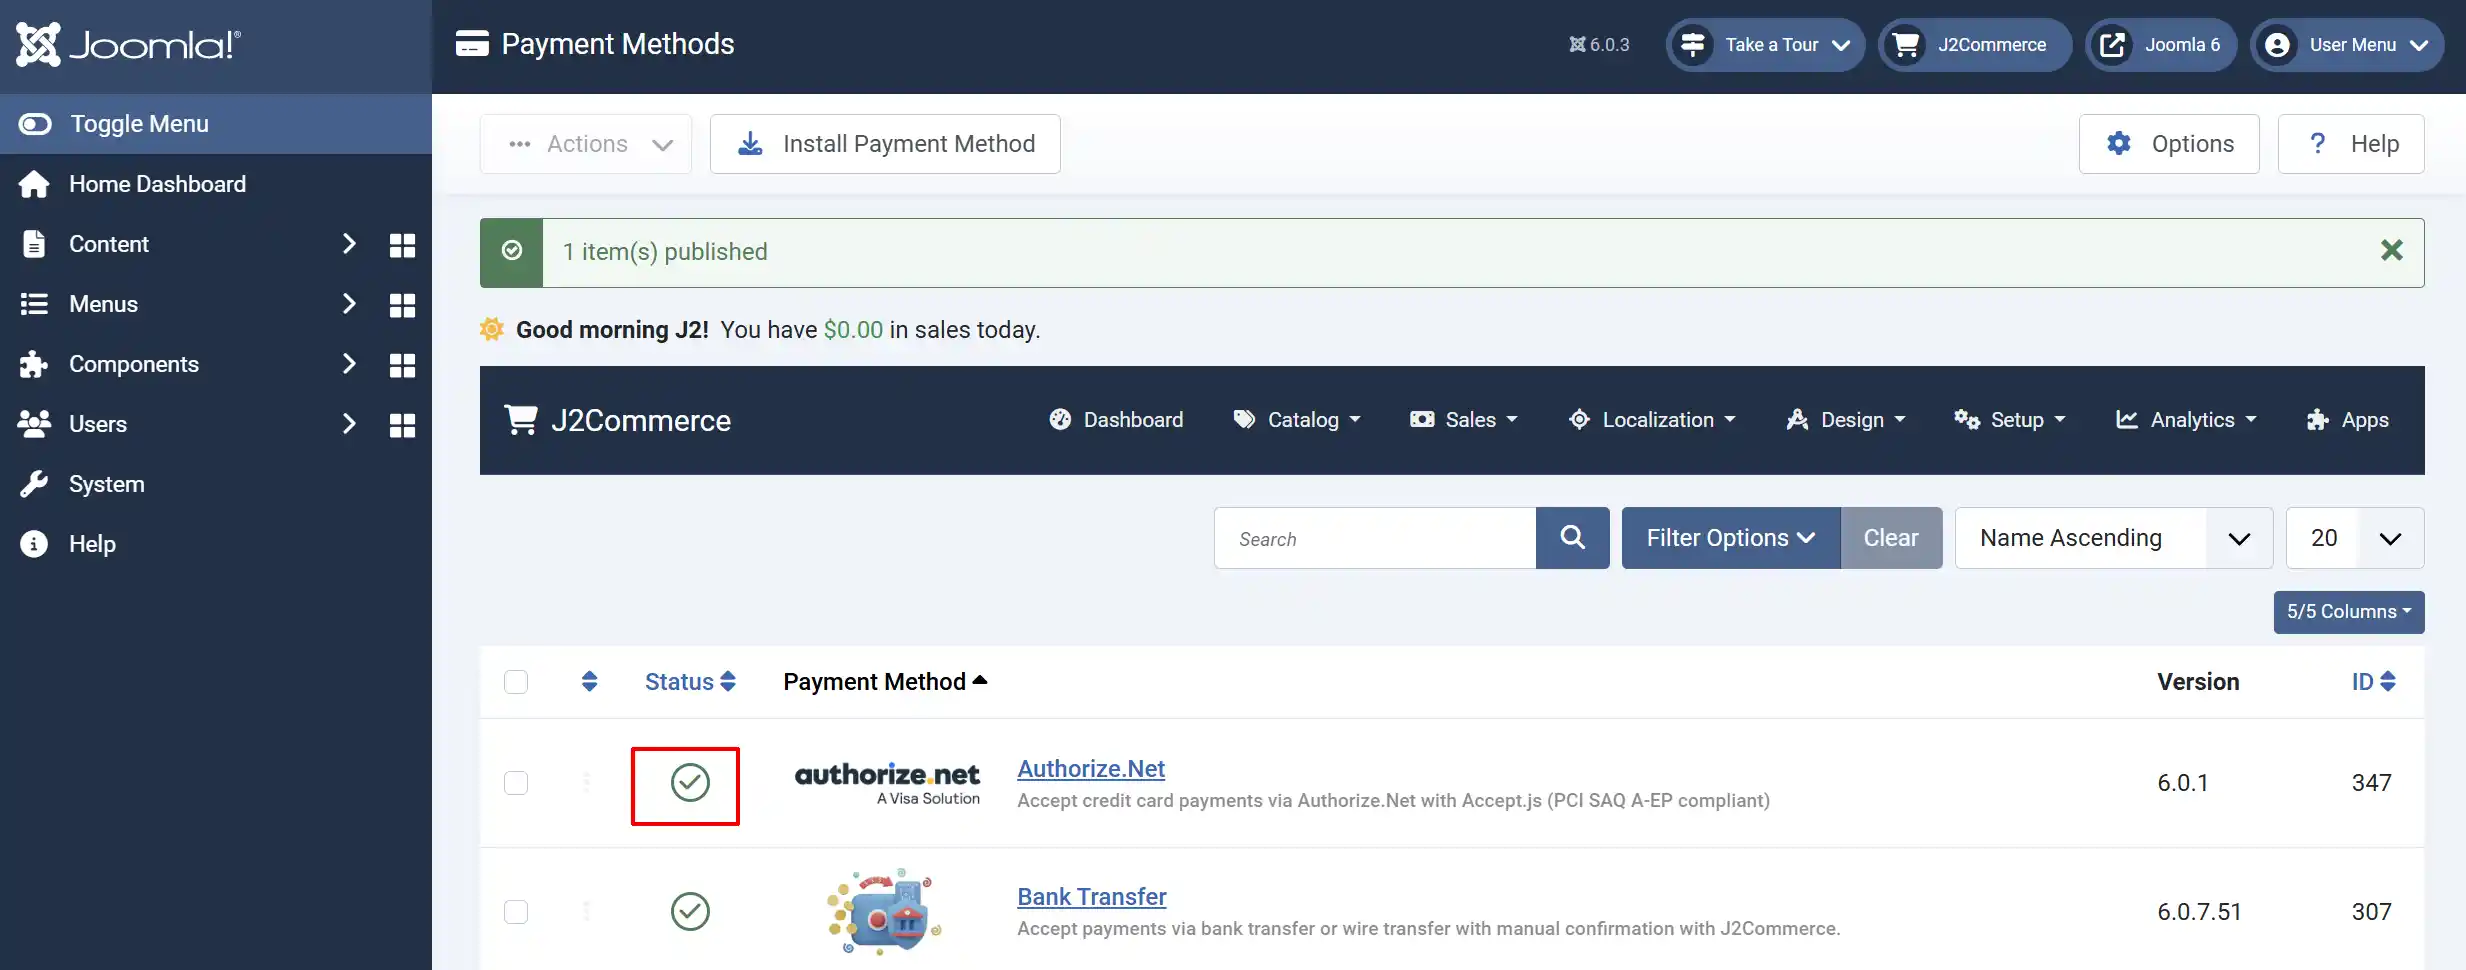Open the Setup menu
Viewport: 2466px width, 970px height.
(x=2010, y=420)
